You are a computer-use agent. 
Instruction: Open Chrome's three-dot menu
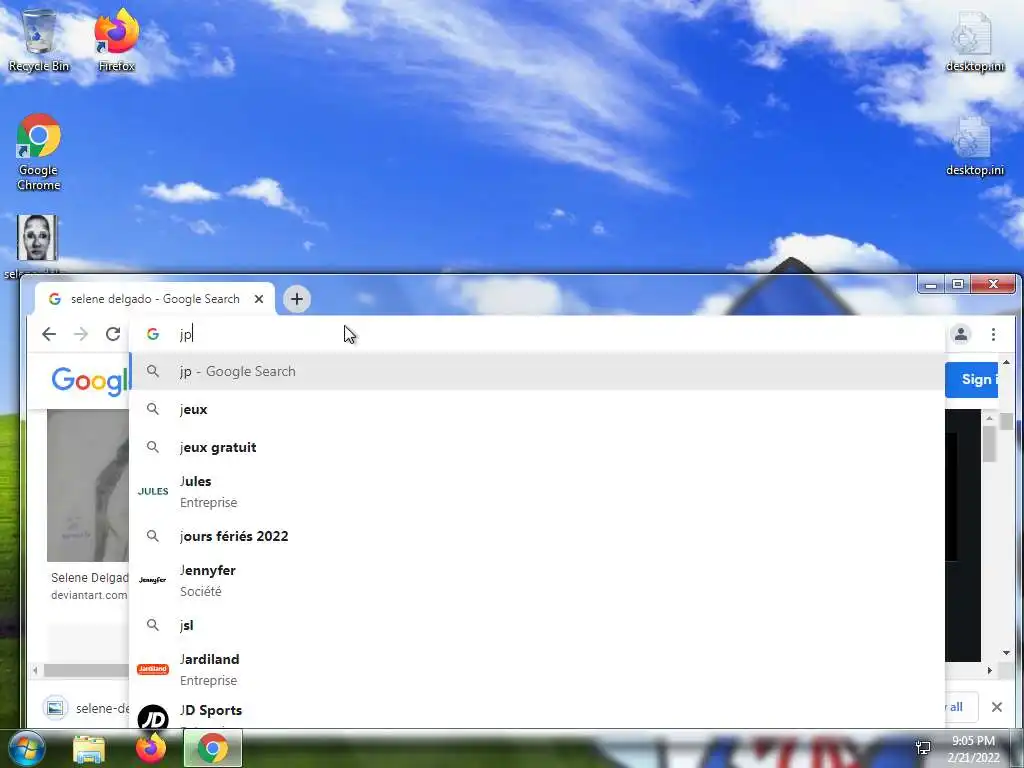[x=993, y=334]
